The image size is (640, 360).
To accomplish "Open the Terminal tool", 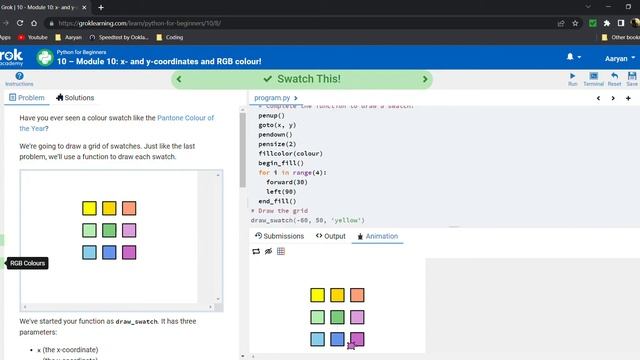I will pyautogui.click(x=593, y=79).
